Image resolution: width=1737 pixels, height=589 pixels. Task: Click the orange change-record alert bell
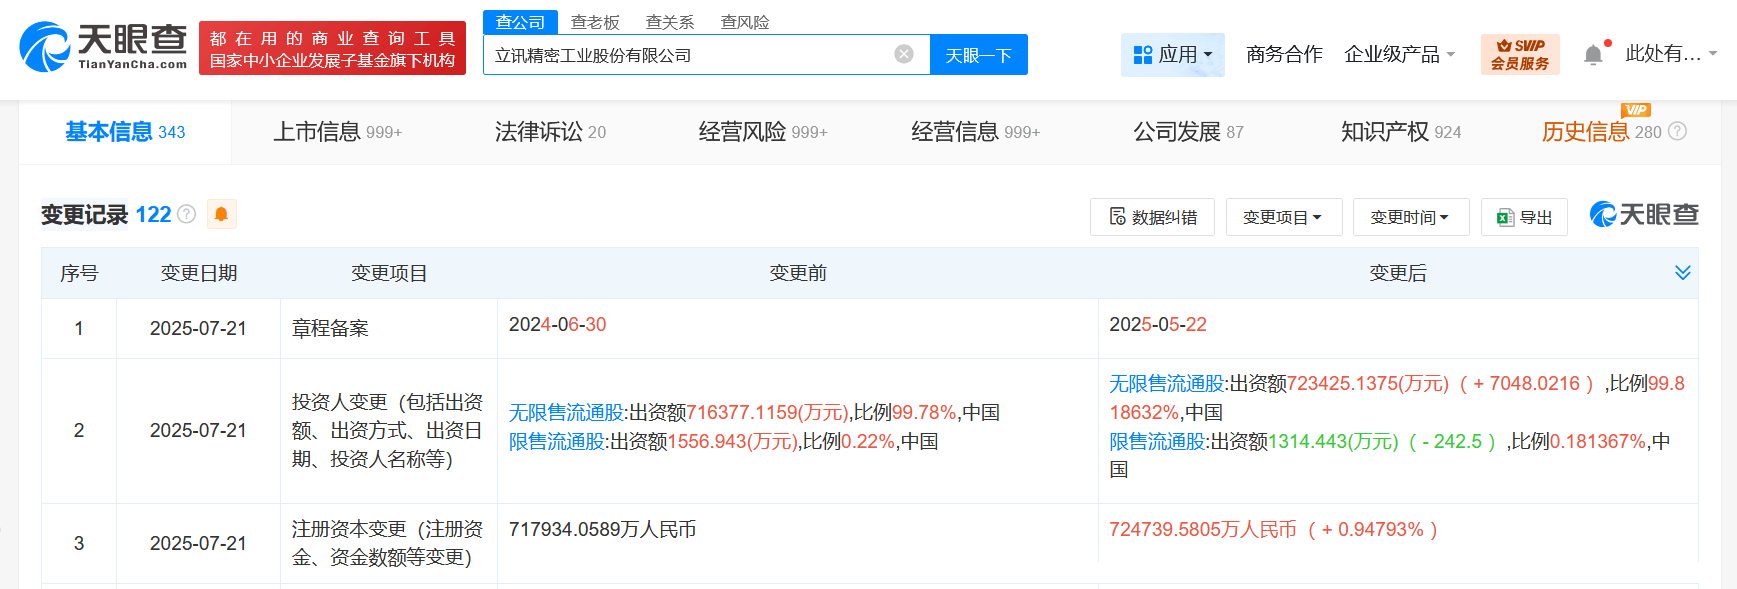point(221,214)
